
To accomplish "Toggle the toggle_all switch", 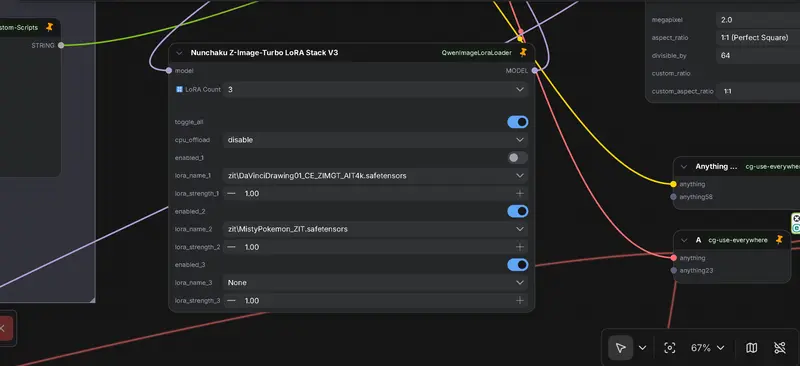I will pyautogui.click(x=517, y=122).
